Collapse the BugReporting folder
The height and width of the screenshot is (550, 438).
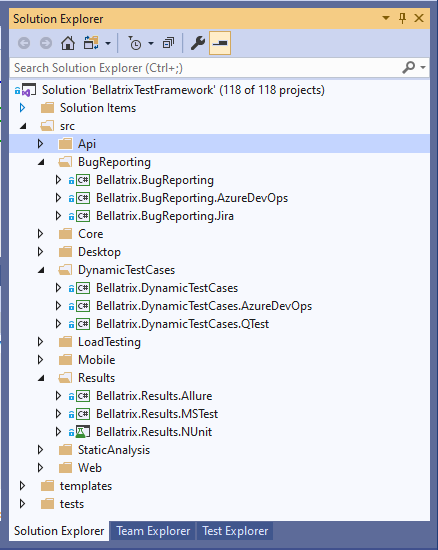coord(41,162)
